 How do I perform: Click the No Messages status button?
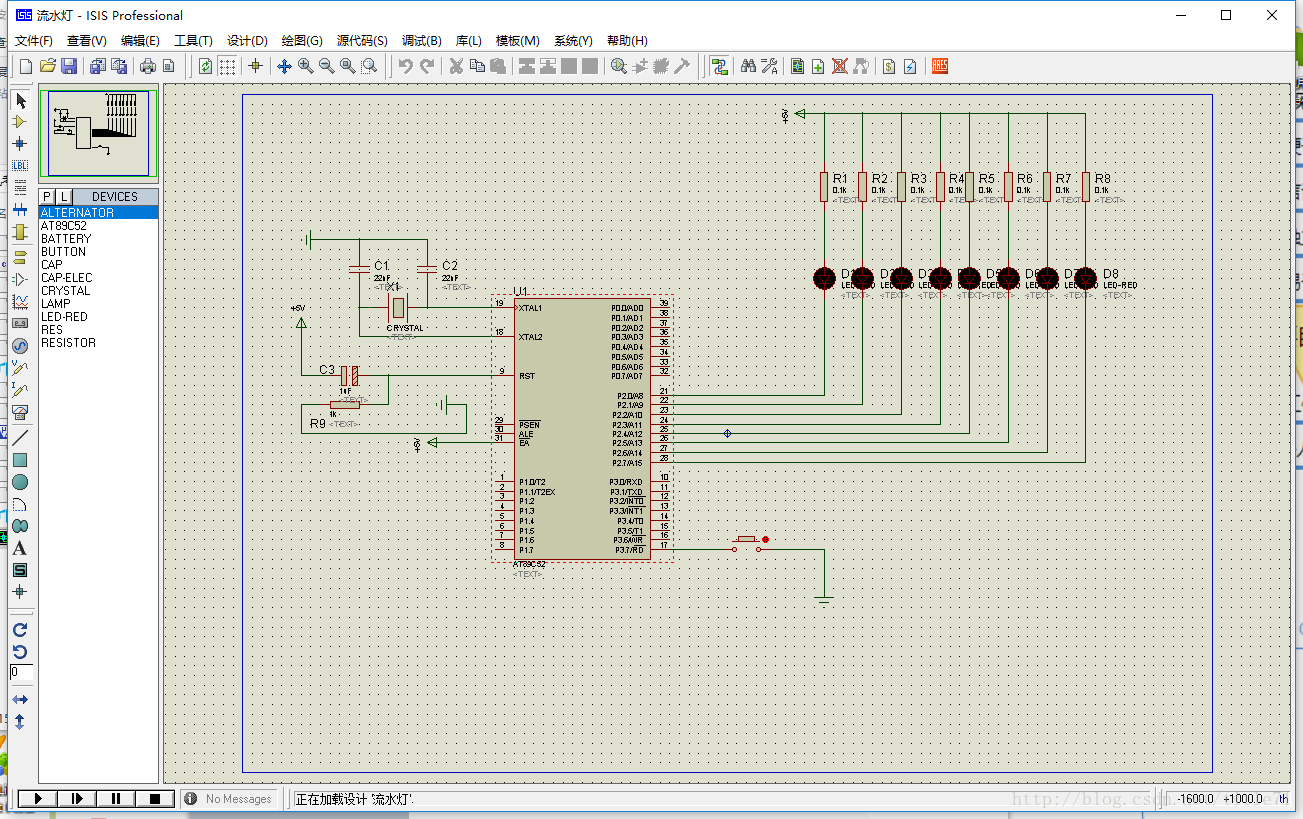[x=229, y=799]
